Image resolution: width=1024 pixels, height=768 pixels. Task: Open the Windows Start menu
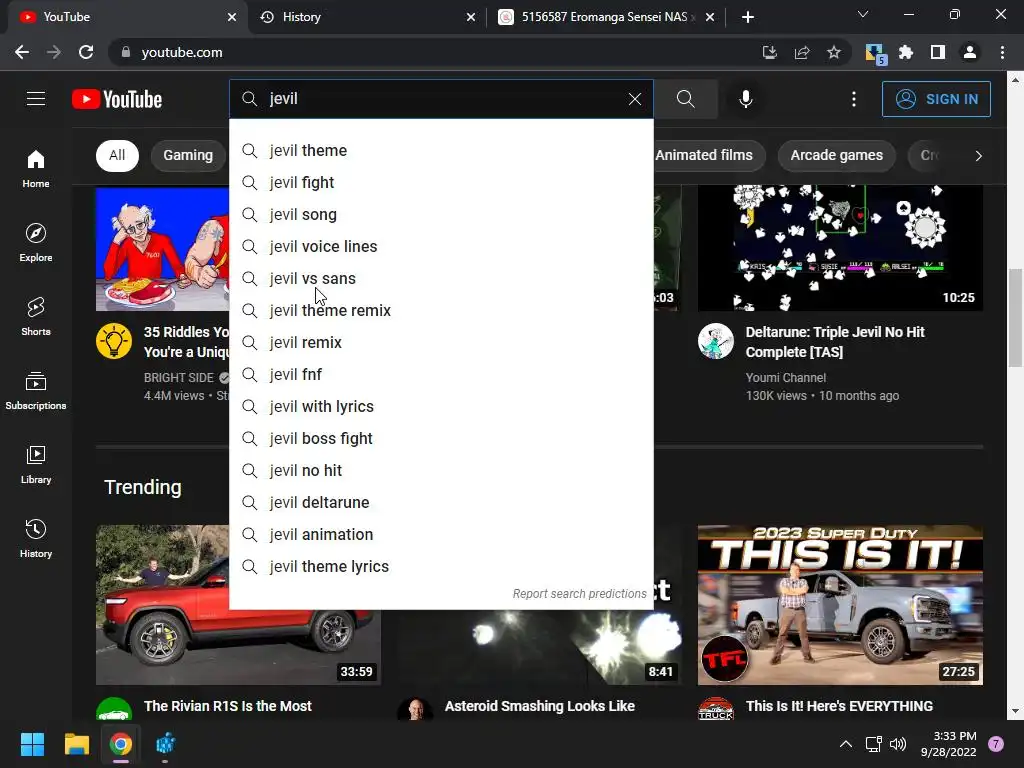[32, 744]
